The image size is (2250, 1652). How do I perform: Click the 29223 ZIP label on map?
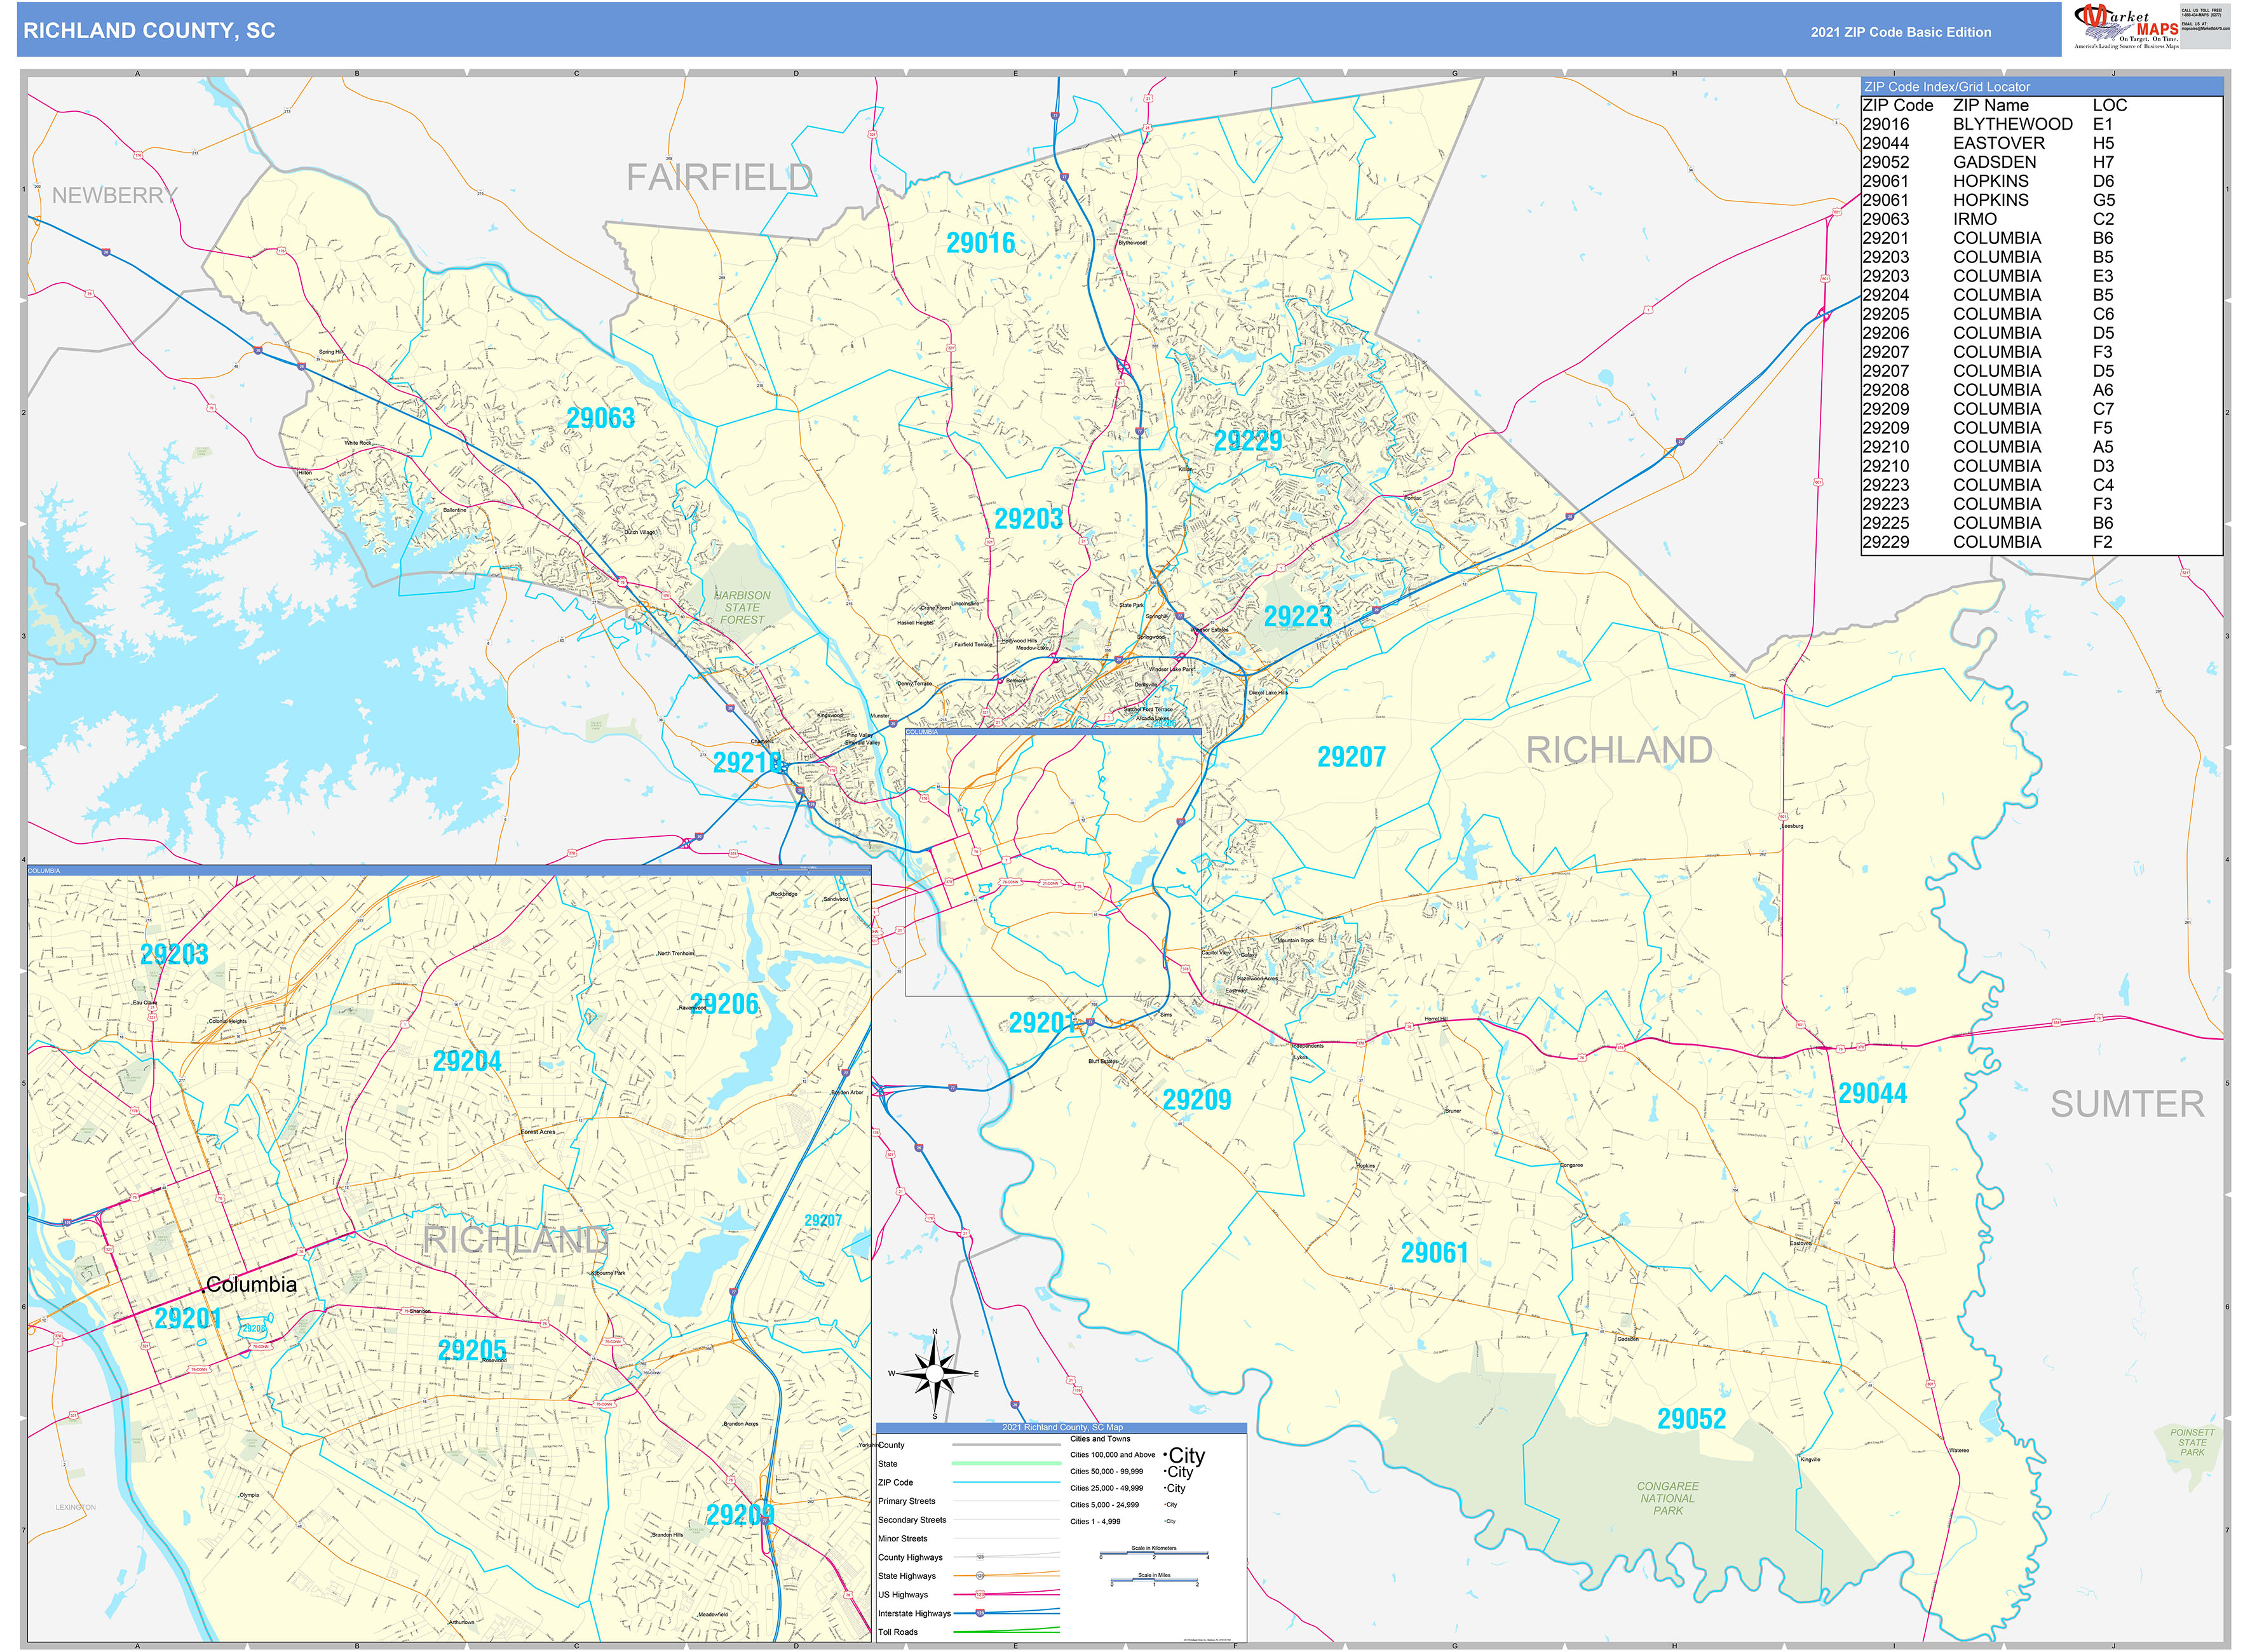[1297, 616]
